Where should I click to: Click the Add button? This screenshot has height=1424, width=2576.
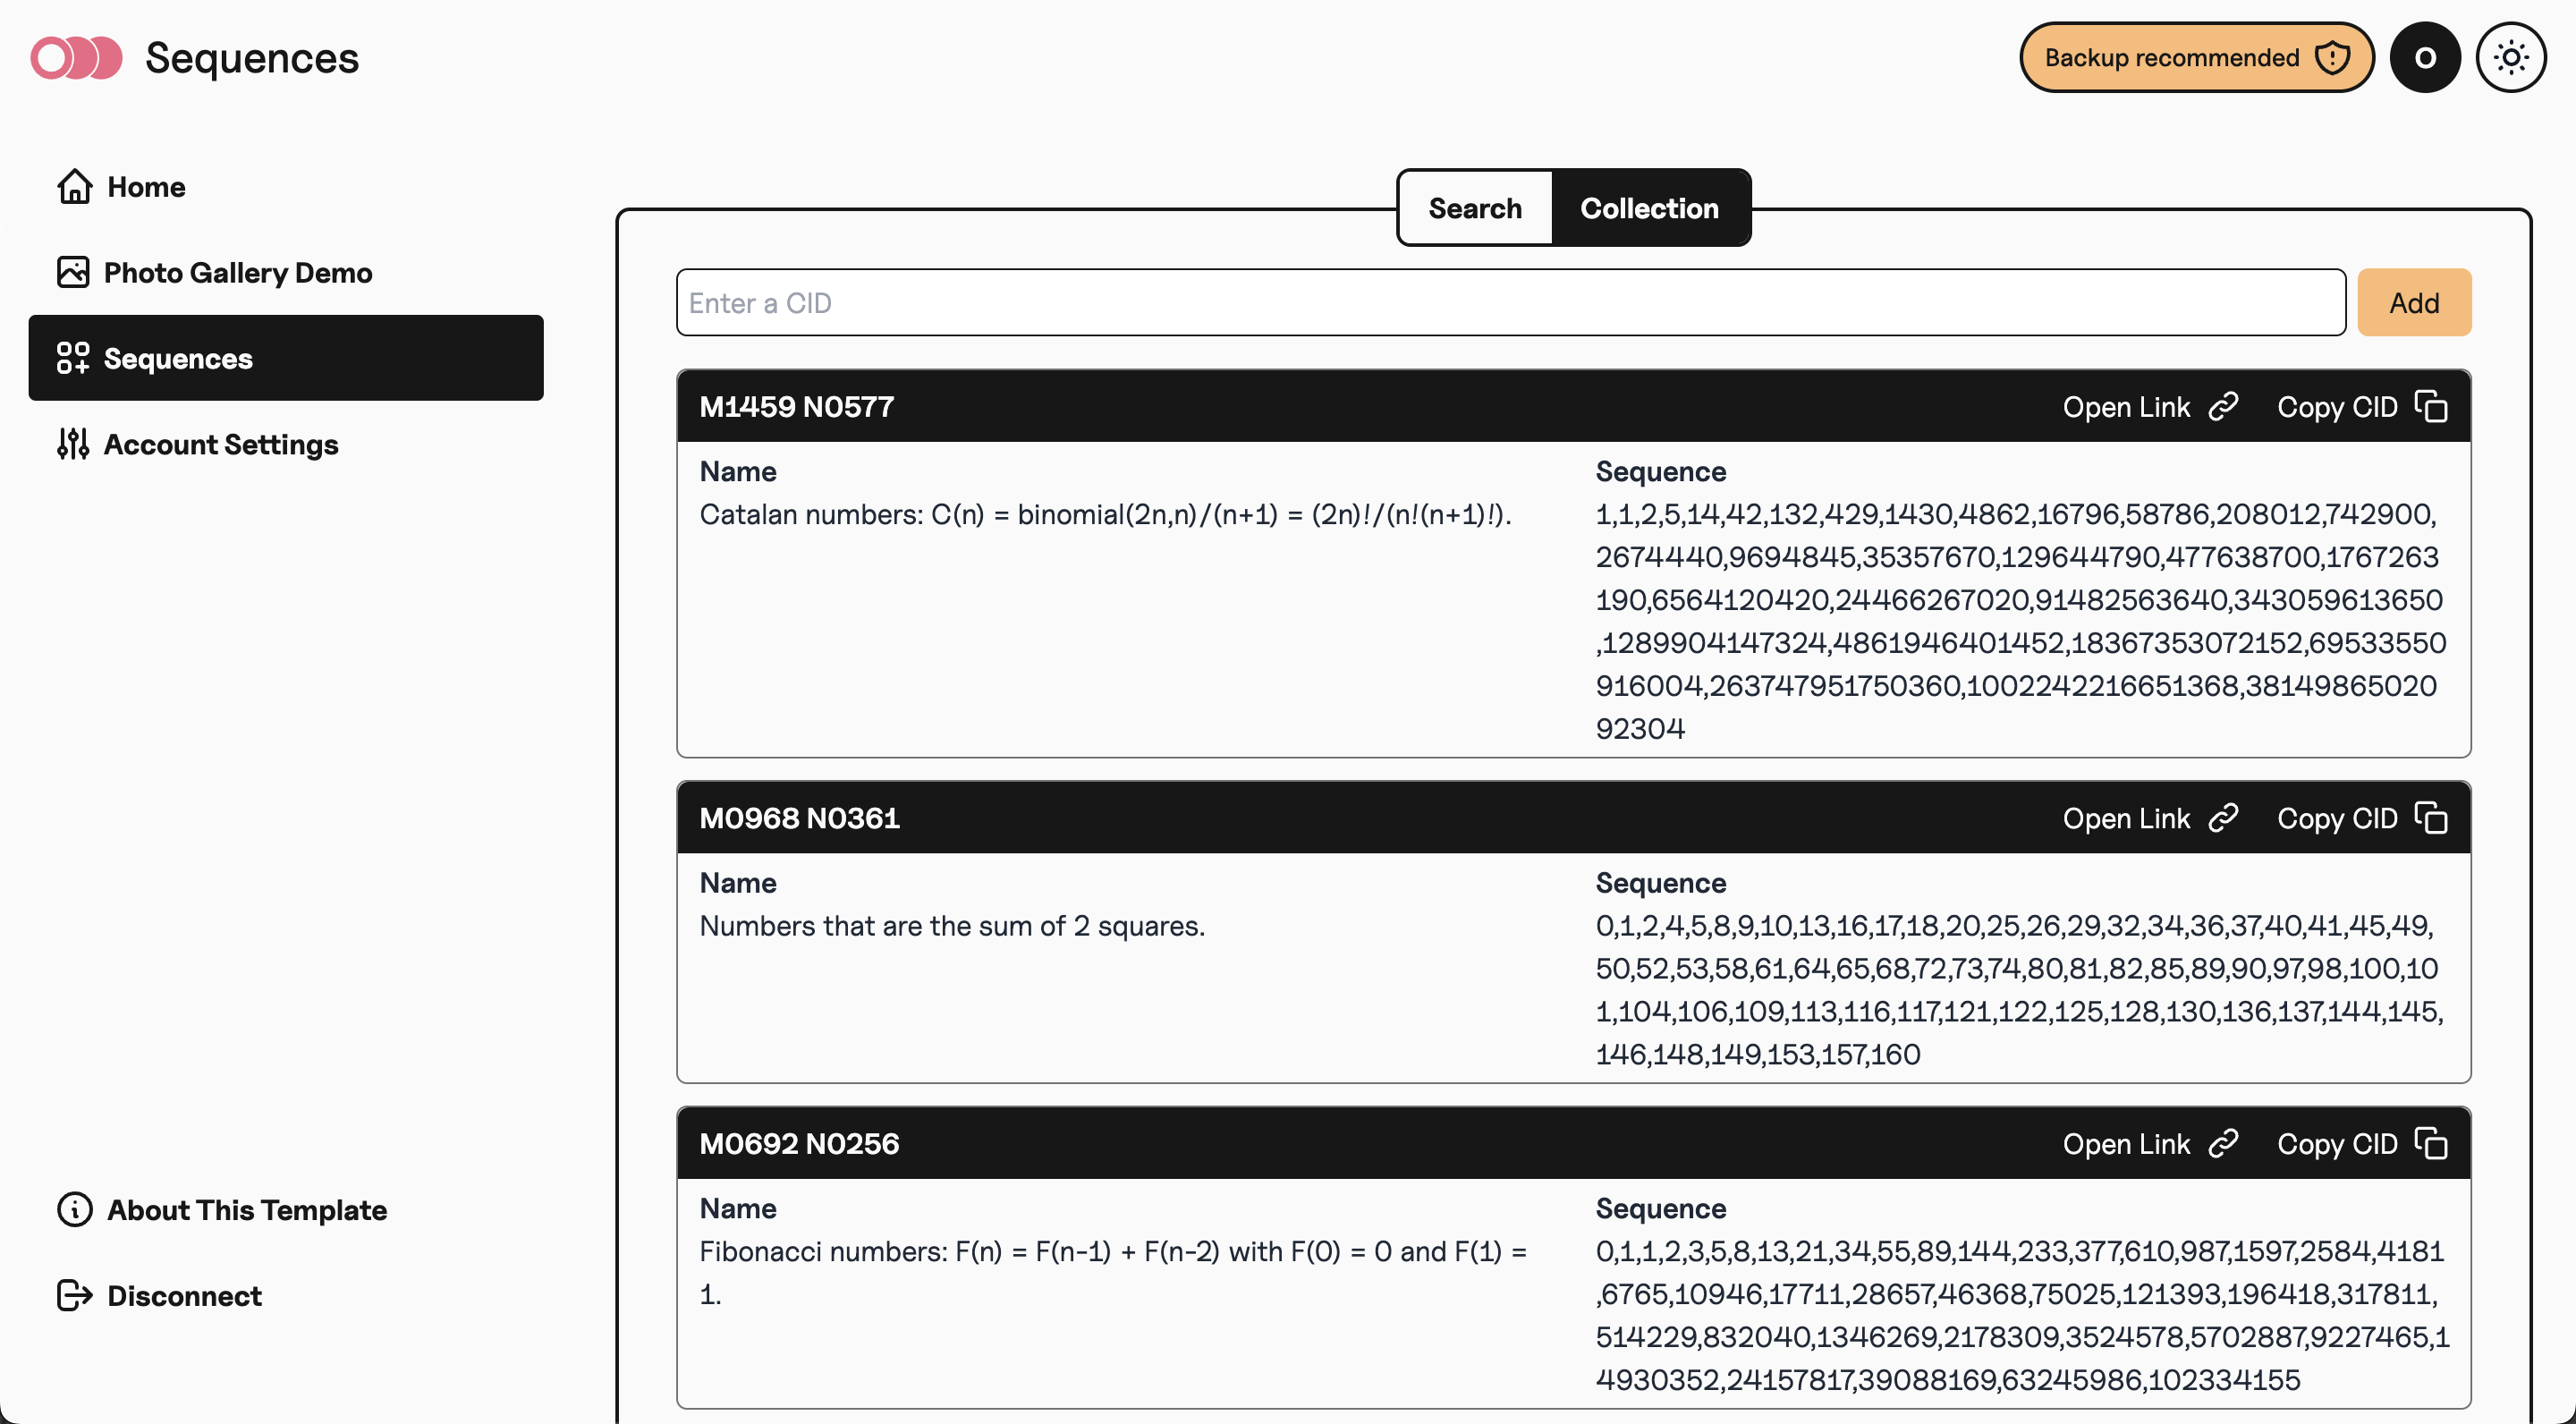tap(2415, 301)
